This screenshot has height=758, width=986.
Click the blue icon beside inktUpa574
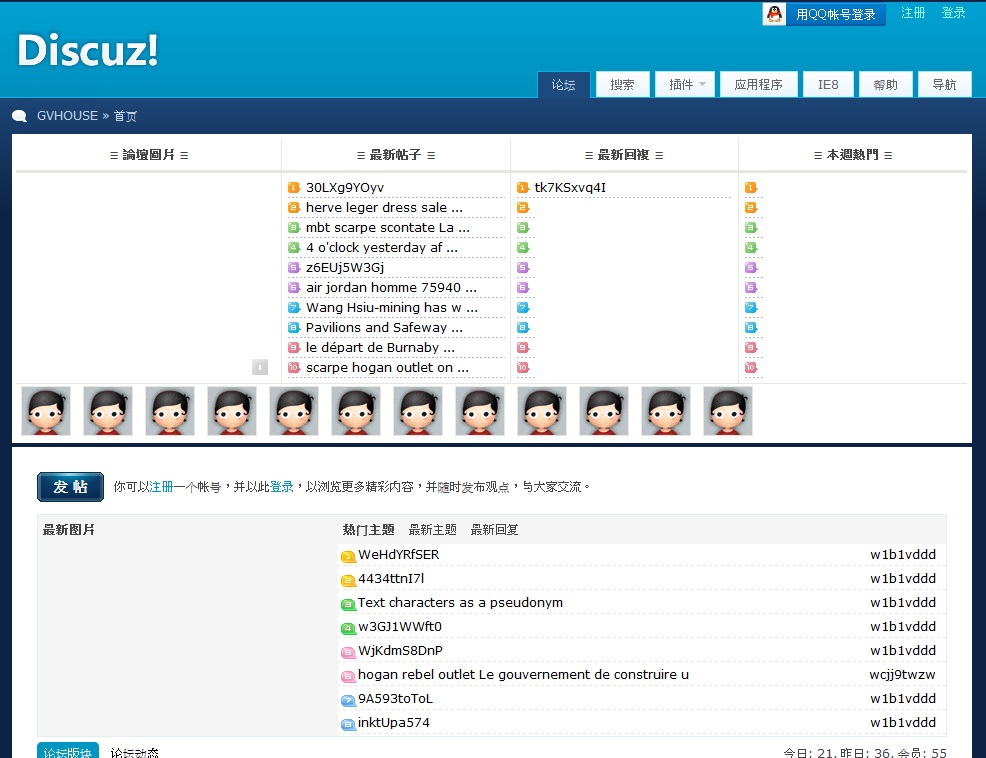click(x=348, y=724)
